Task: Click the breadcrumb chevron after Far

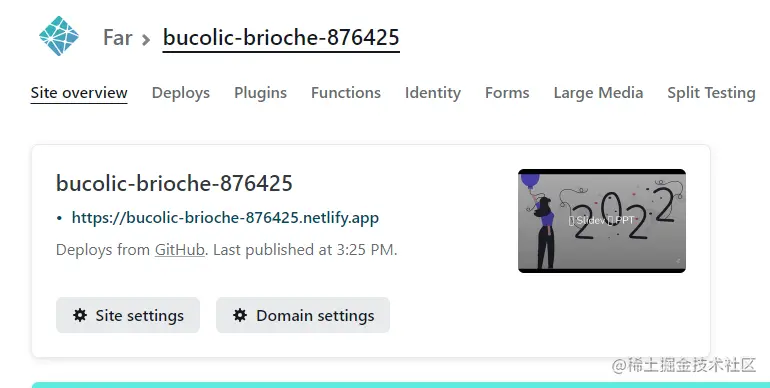Action: pos(146,39)
